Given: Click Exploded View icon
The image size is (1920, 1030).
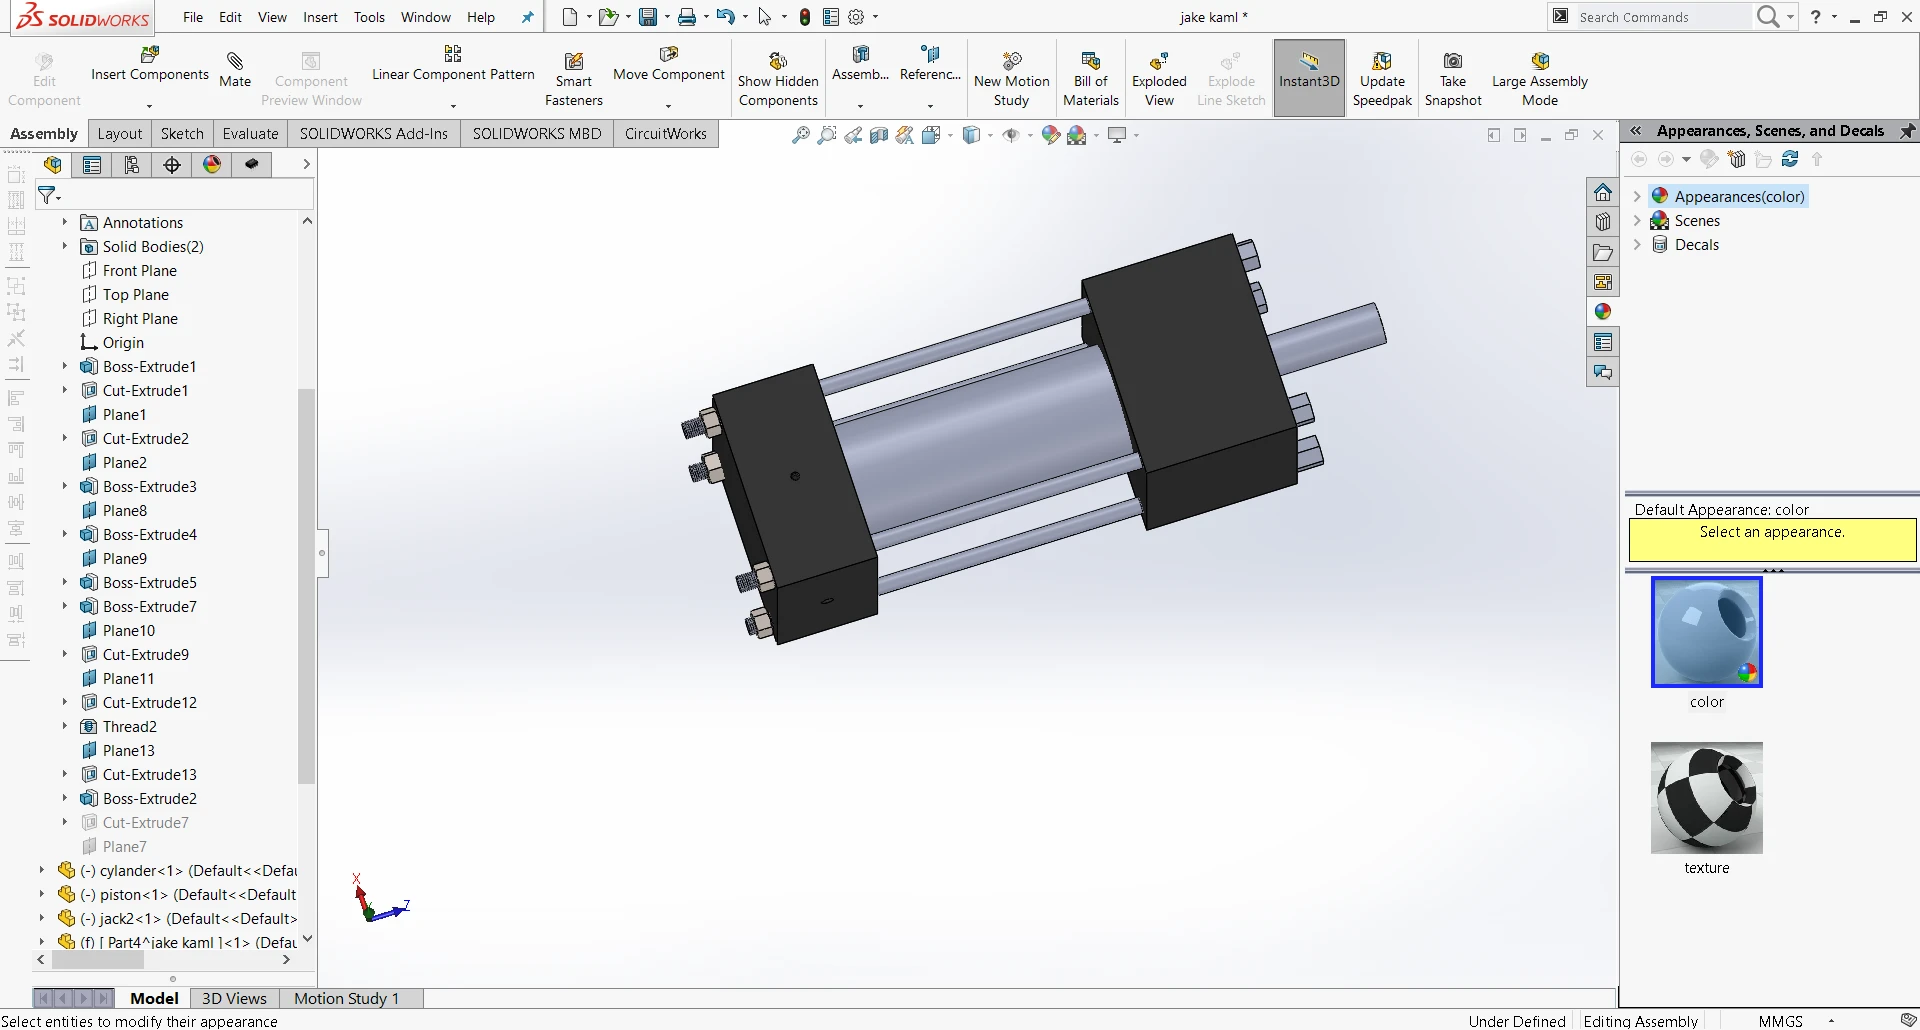Looking at the screenshot, I should click(x=1159, y=62).
